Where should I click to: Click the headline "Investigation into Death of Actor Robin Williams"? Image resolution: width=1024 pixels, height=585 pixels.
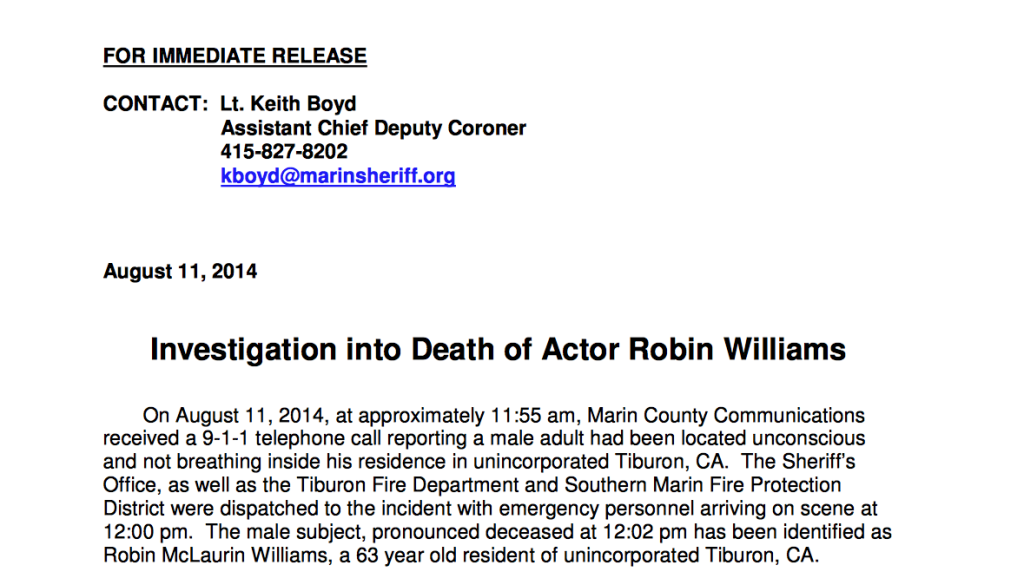tap(498, 350)
